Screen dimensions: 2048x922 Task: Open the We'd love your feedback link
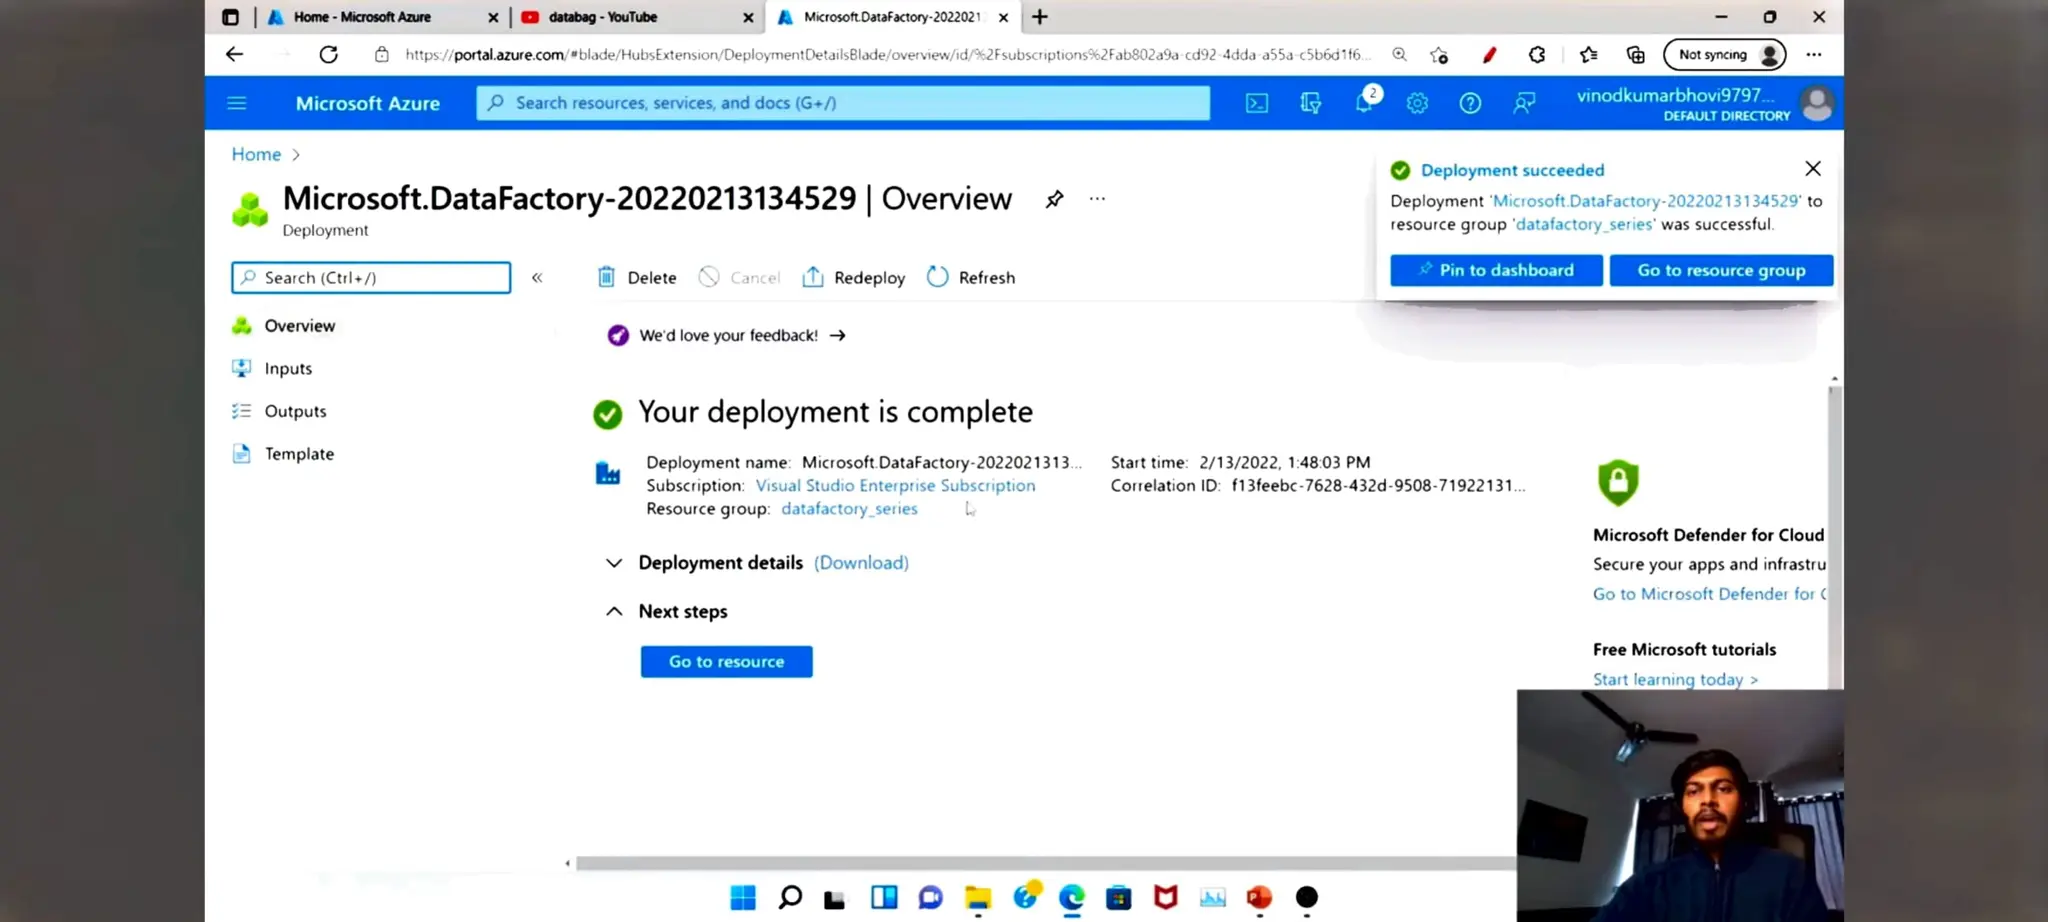pos(728,335)
